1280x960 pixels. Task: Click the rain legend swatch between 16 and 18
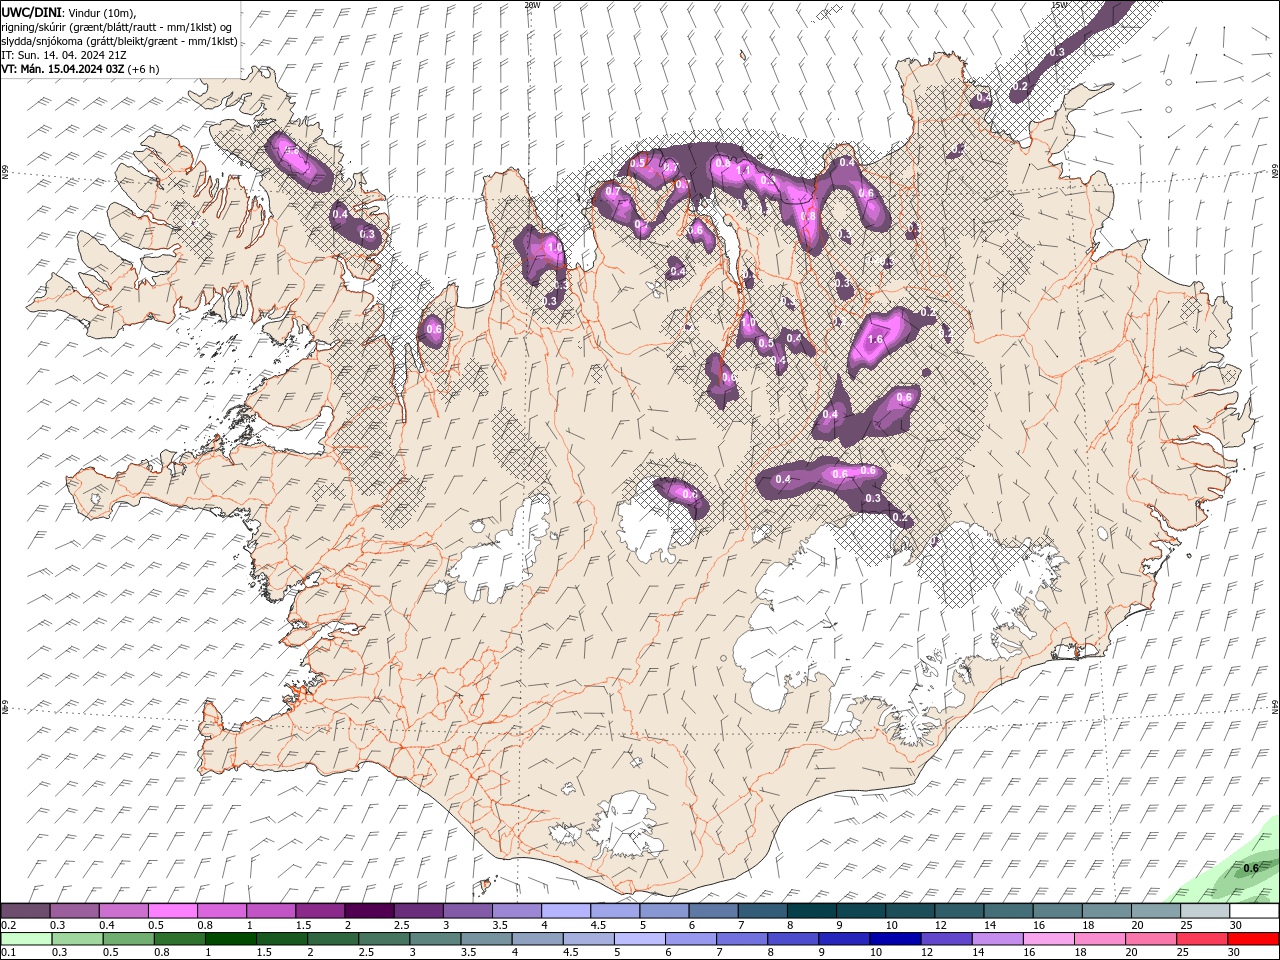[x=1048, y=938]
